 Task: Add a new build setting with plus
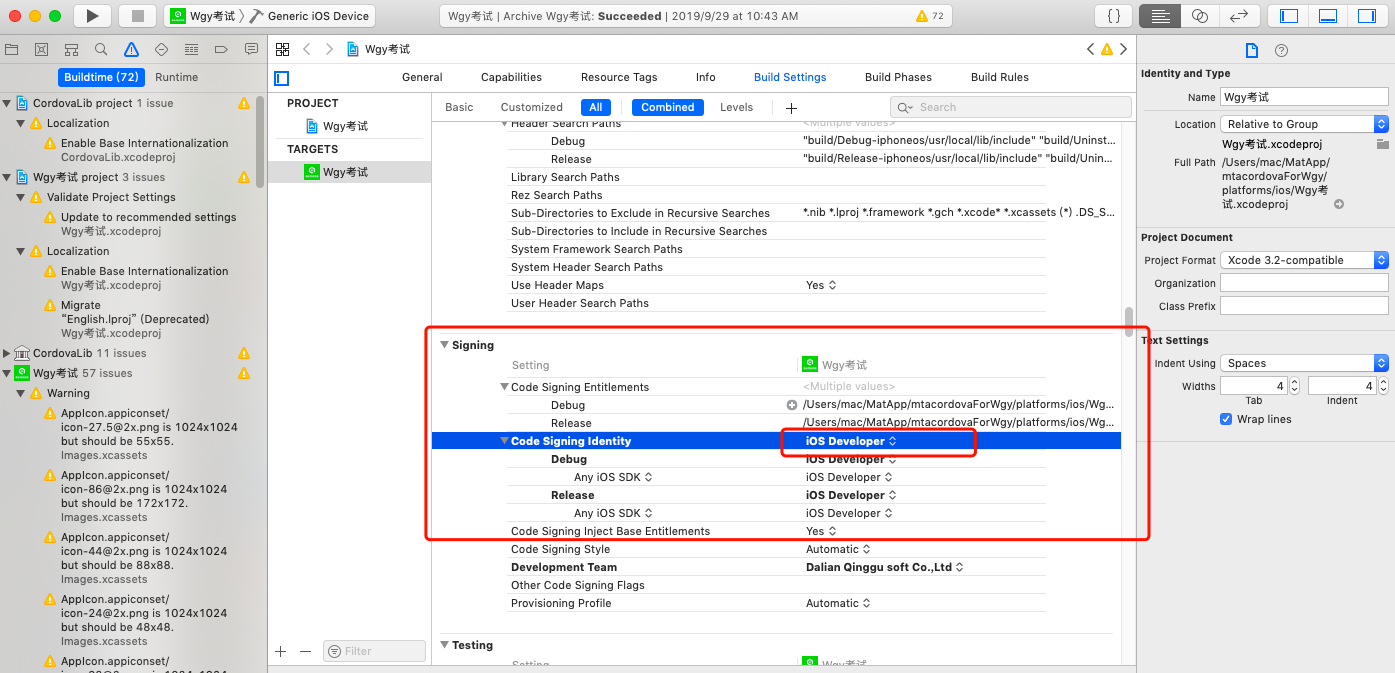(x=791, y=108)
